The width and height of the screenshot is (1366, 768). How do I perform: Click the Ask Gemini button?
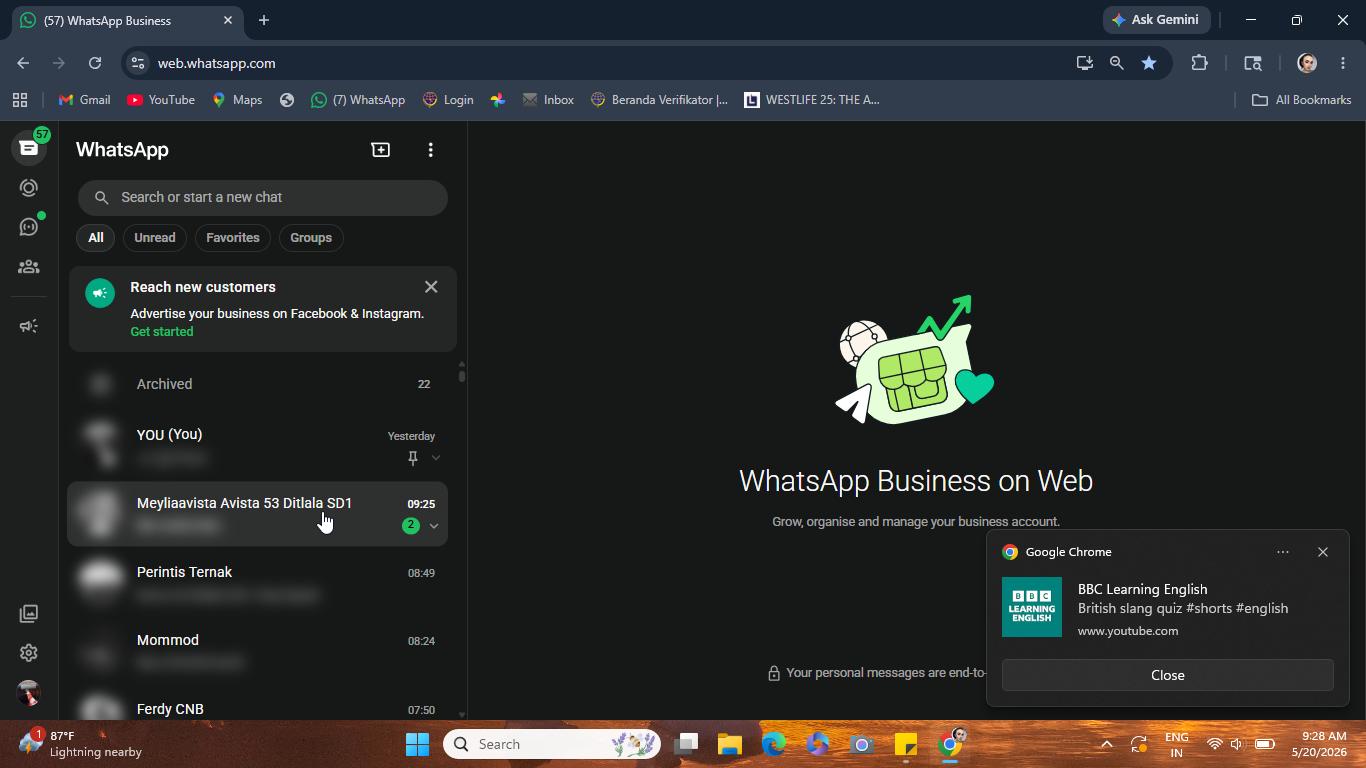click(1156, 20)
